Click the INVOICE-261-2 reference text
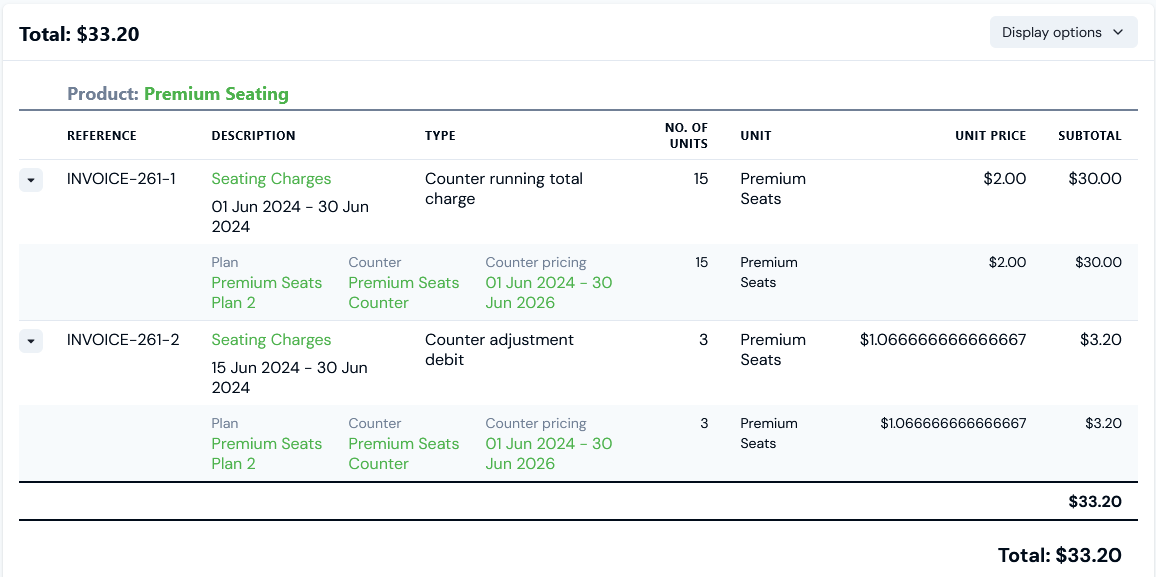The width and height of the screenshot is (1156, 577). tap(123, 340)
